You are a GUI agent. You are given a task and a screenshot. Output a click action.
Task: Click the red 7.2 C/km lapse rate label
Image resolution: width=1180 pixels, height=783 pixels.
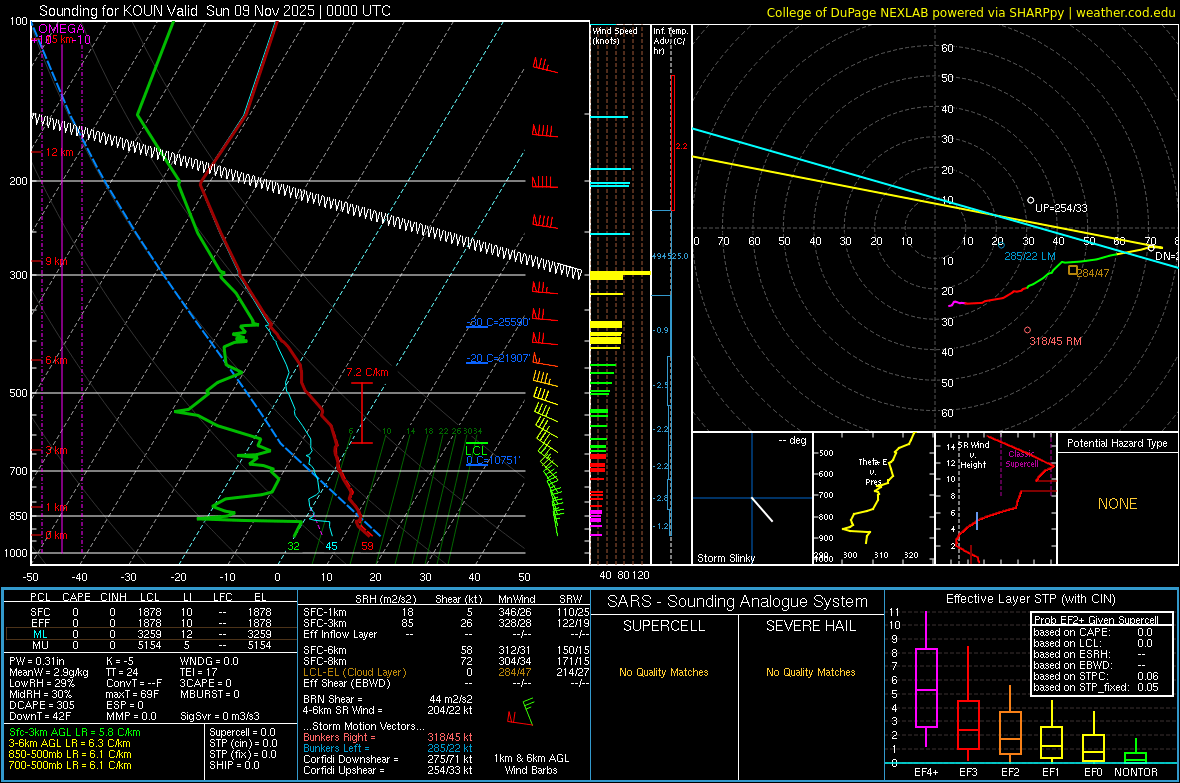pyautogui.click(x=367, y=373)
